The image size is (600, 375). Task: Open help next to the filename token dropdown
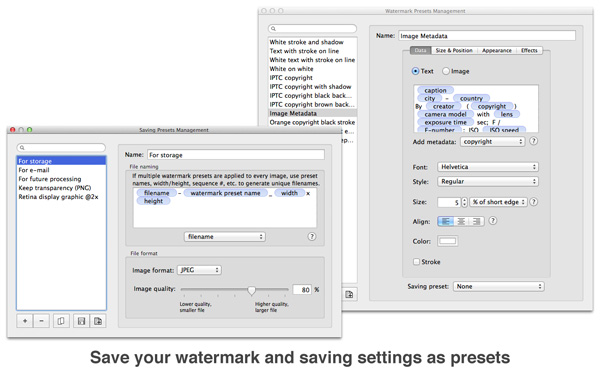[312, 236]
